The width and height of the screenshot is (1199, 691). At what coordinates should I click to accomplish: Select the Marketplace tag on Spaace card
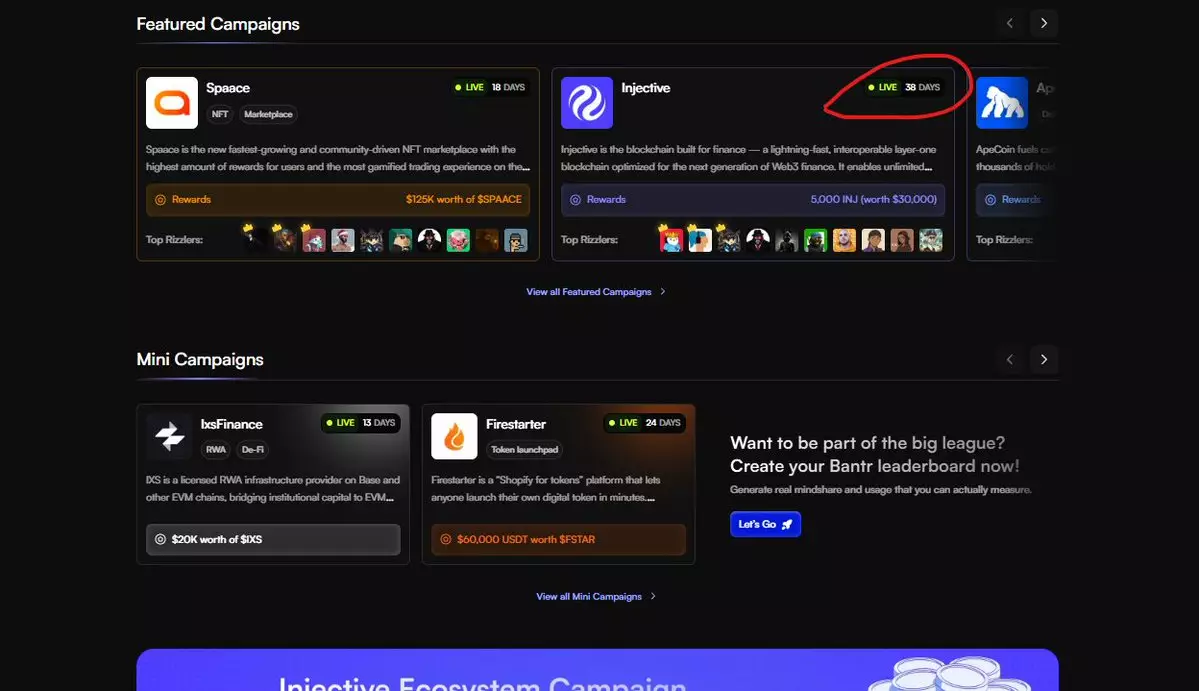pos(268,115)
